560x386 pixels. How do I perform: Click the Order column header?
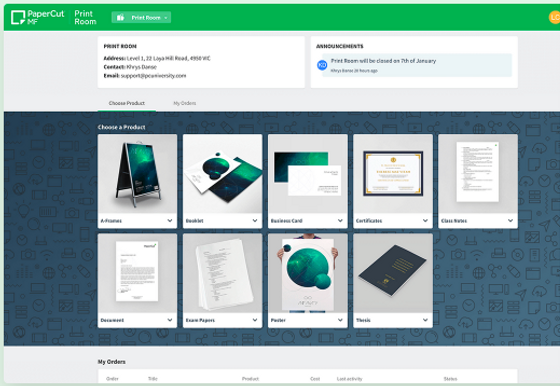click(112, 379)
